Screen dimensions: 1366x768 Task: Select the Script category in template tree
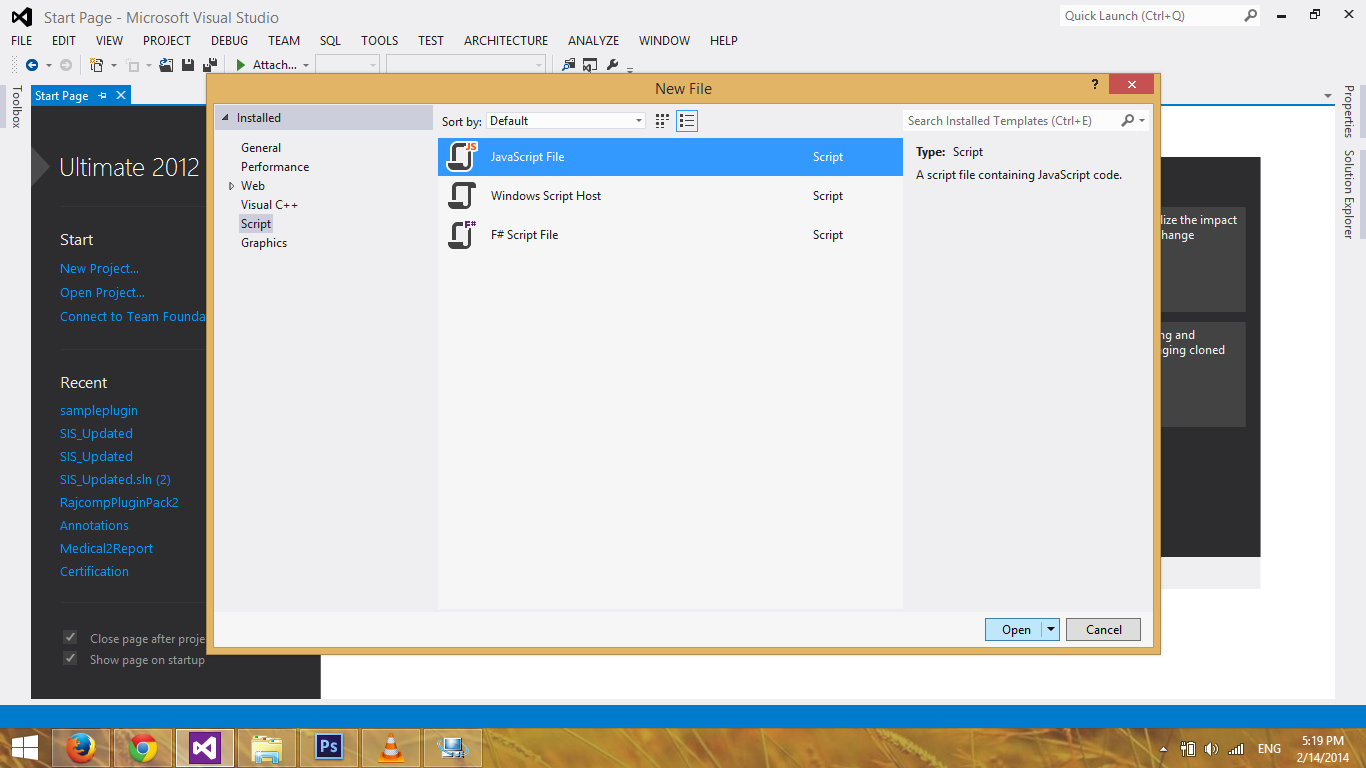pyautogui.click(x=256, y=224)
